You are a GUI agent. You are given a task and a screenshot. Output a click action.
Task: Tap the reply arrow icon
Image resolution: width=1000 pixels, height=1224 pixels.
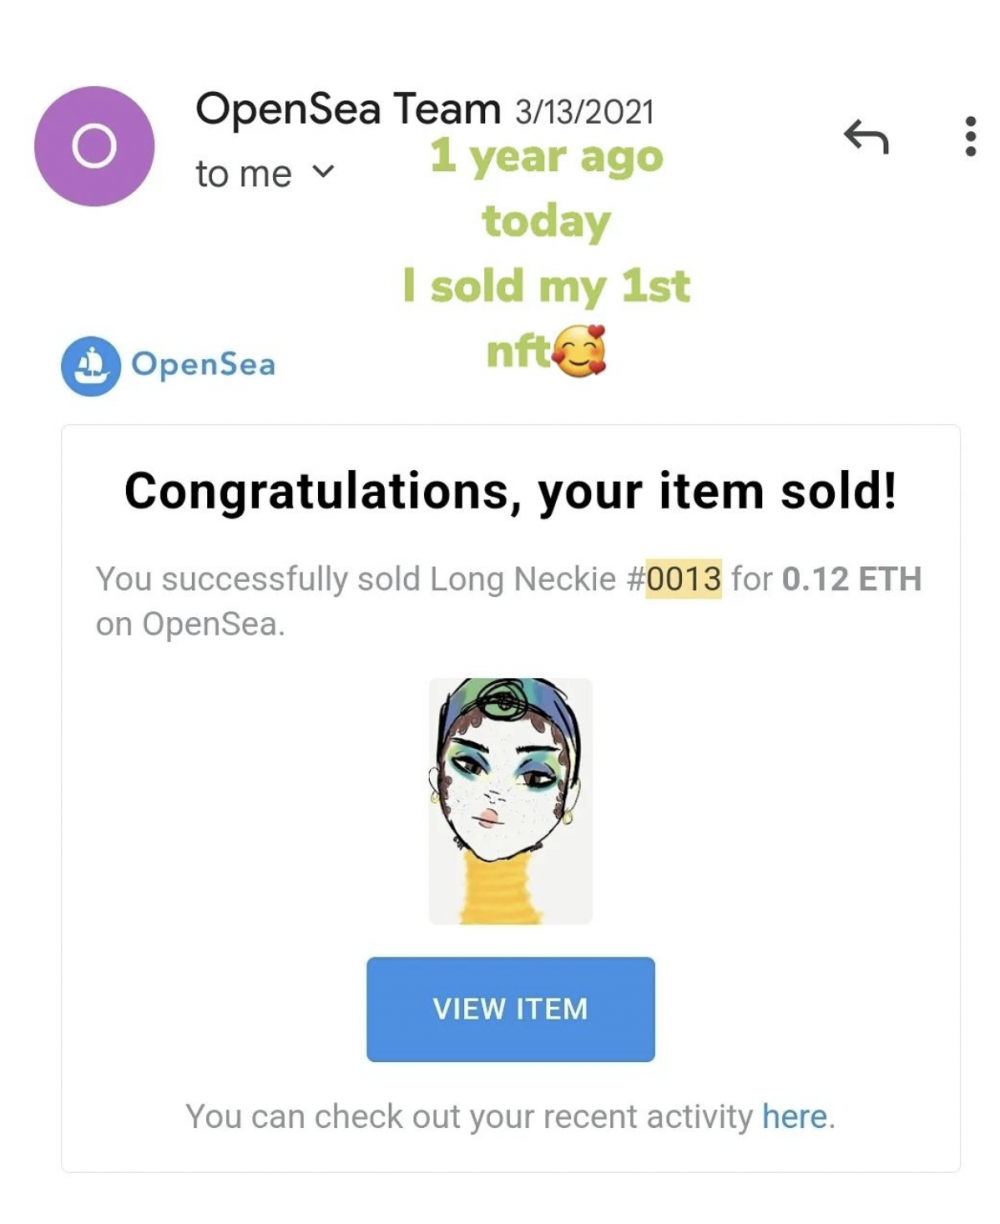coord(866,137)
